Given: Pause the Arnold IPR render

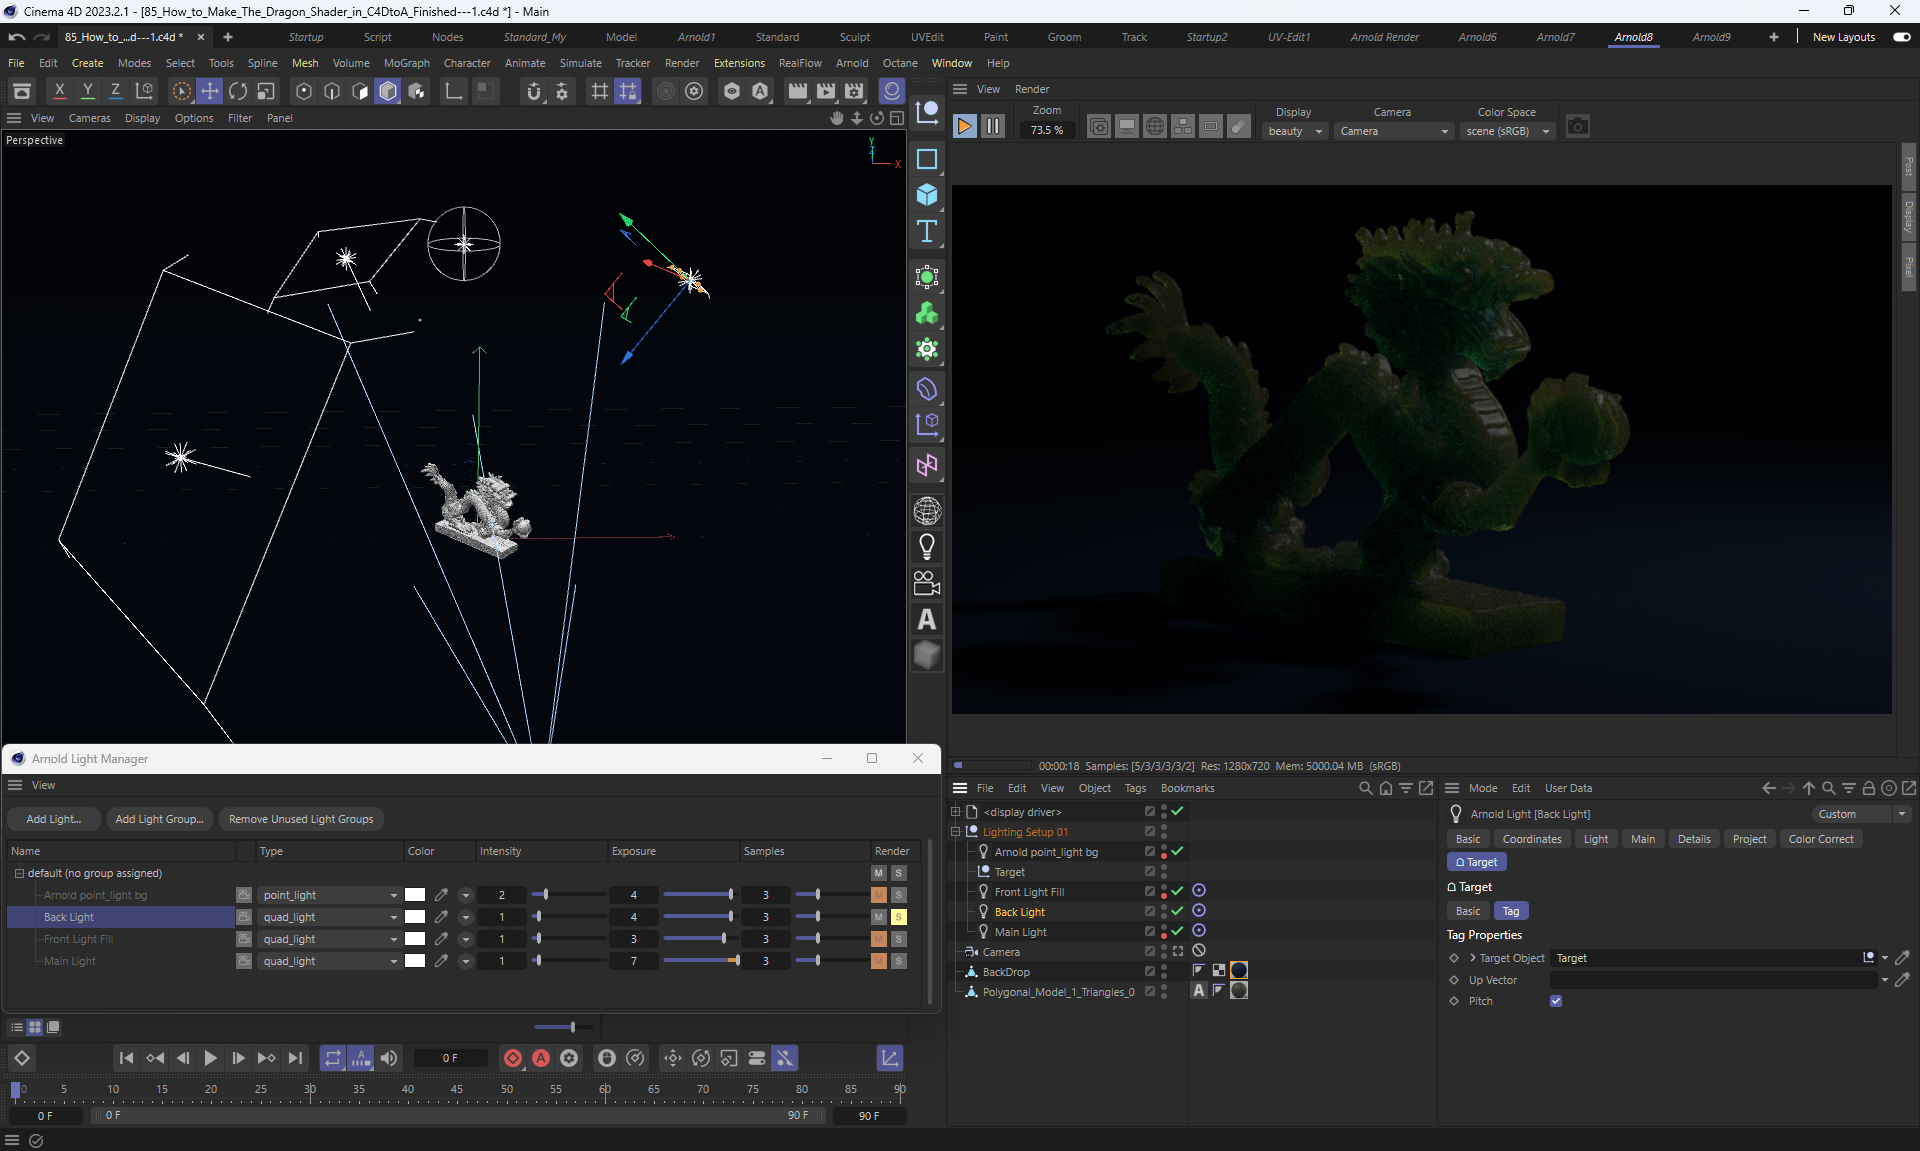Looking at the screenshot, I should tap(992, 126).
